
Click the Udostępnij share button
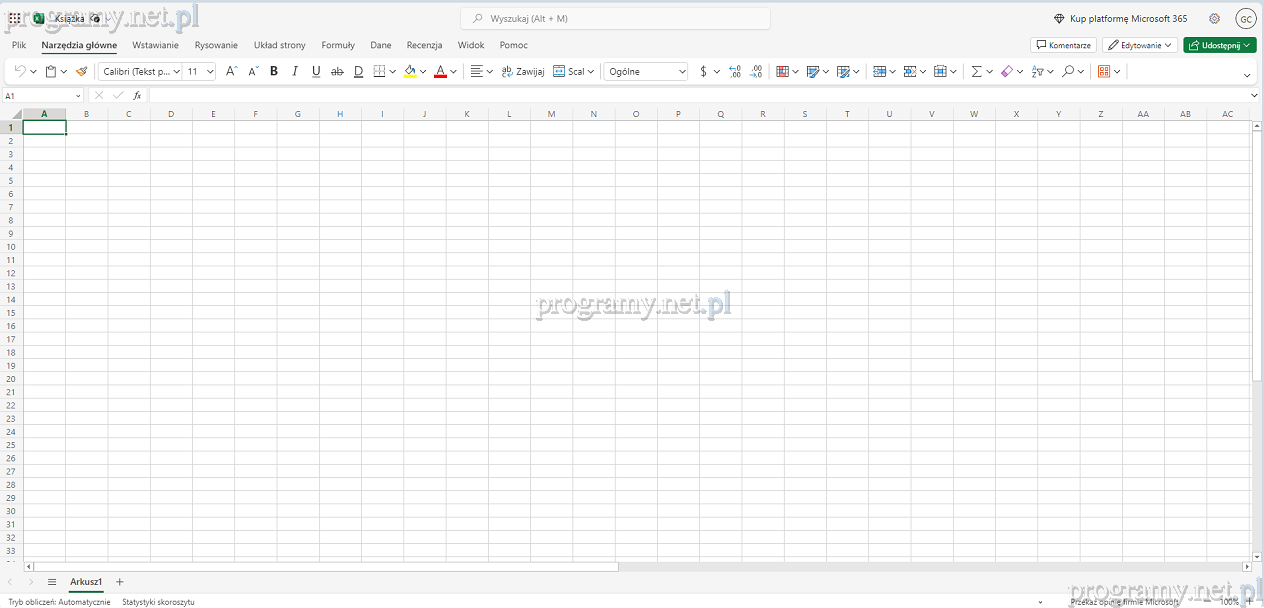tap(1219, 45)
